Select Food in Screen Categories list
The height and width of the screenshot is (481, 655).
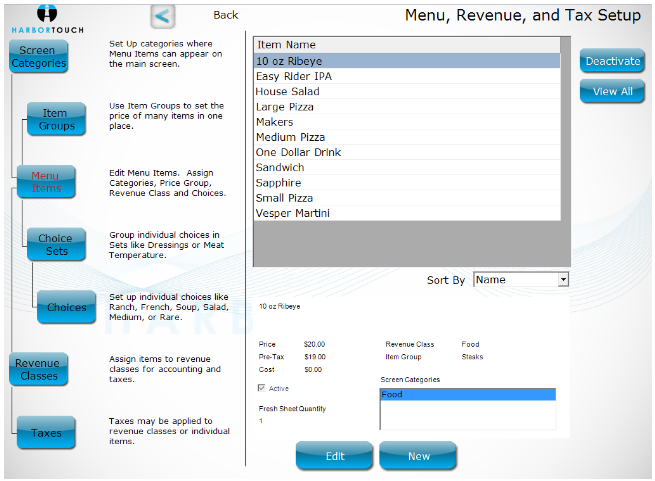point(467,395)
